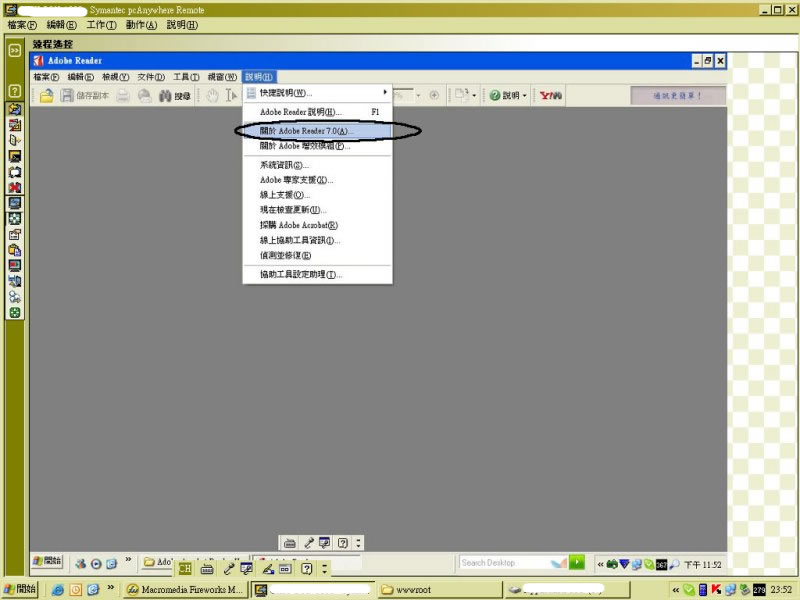This screenshot has height=600, width=800.
Task: Expand hidden quick launch icons on outer taskbar
Action: click(110, 588)
